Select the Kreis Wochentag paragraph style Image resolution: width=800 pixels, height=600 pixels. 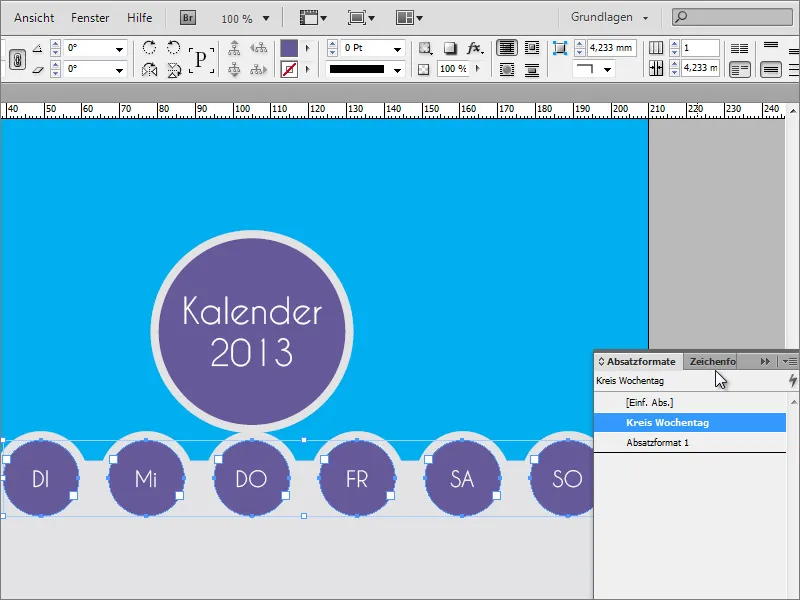[690, 422]
